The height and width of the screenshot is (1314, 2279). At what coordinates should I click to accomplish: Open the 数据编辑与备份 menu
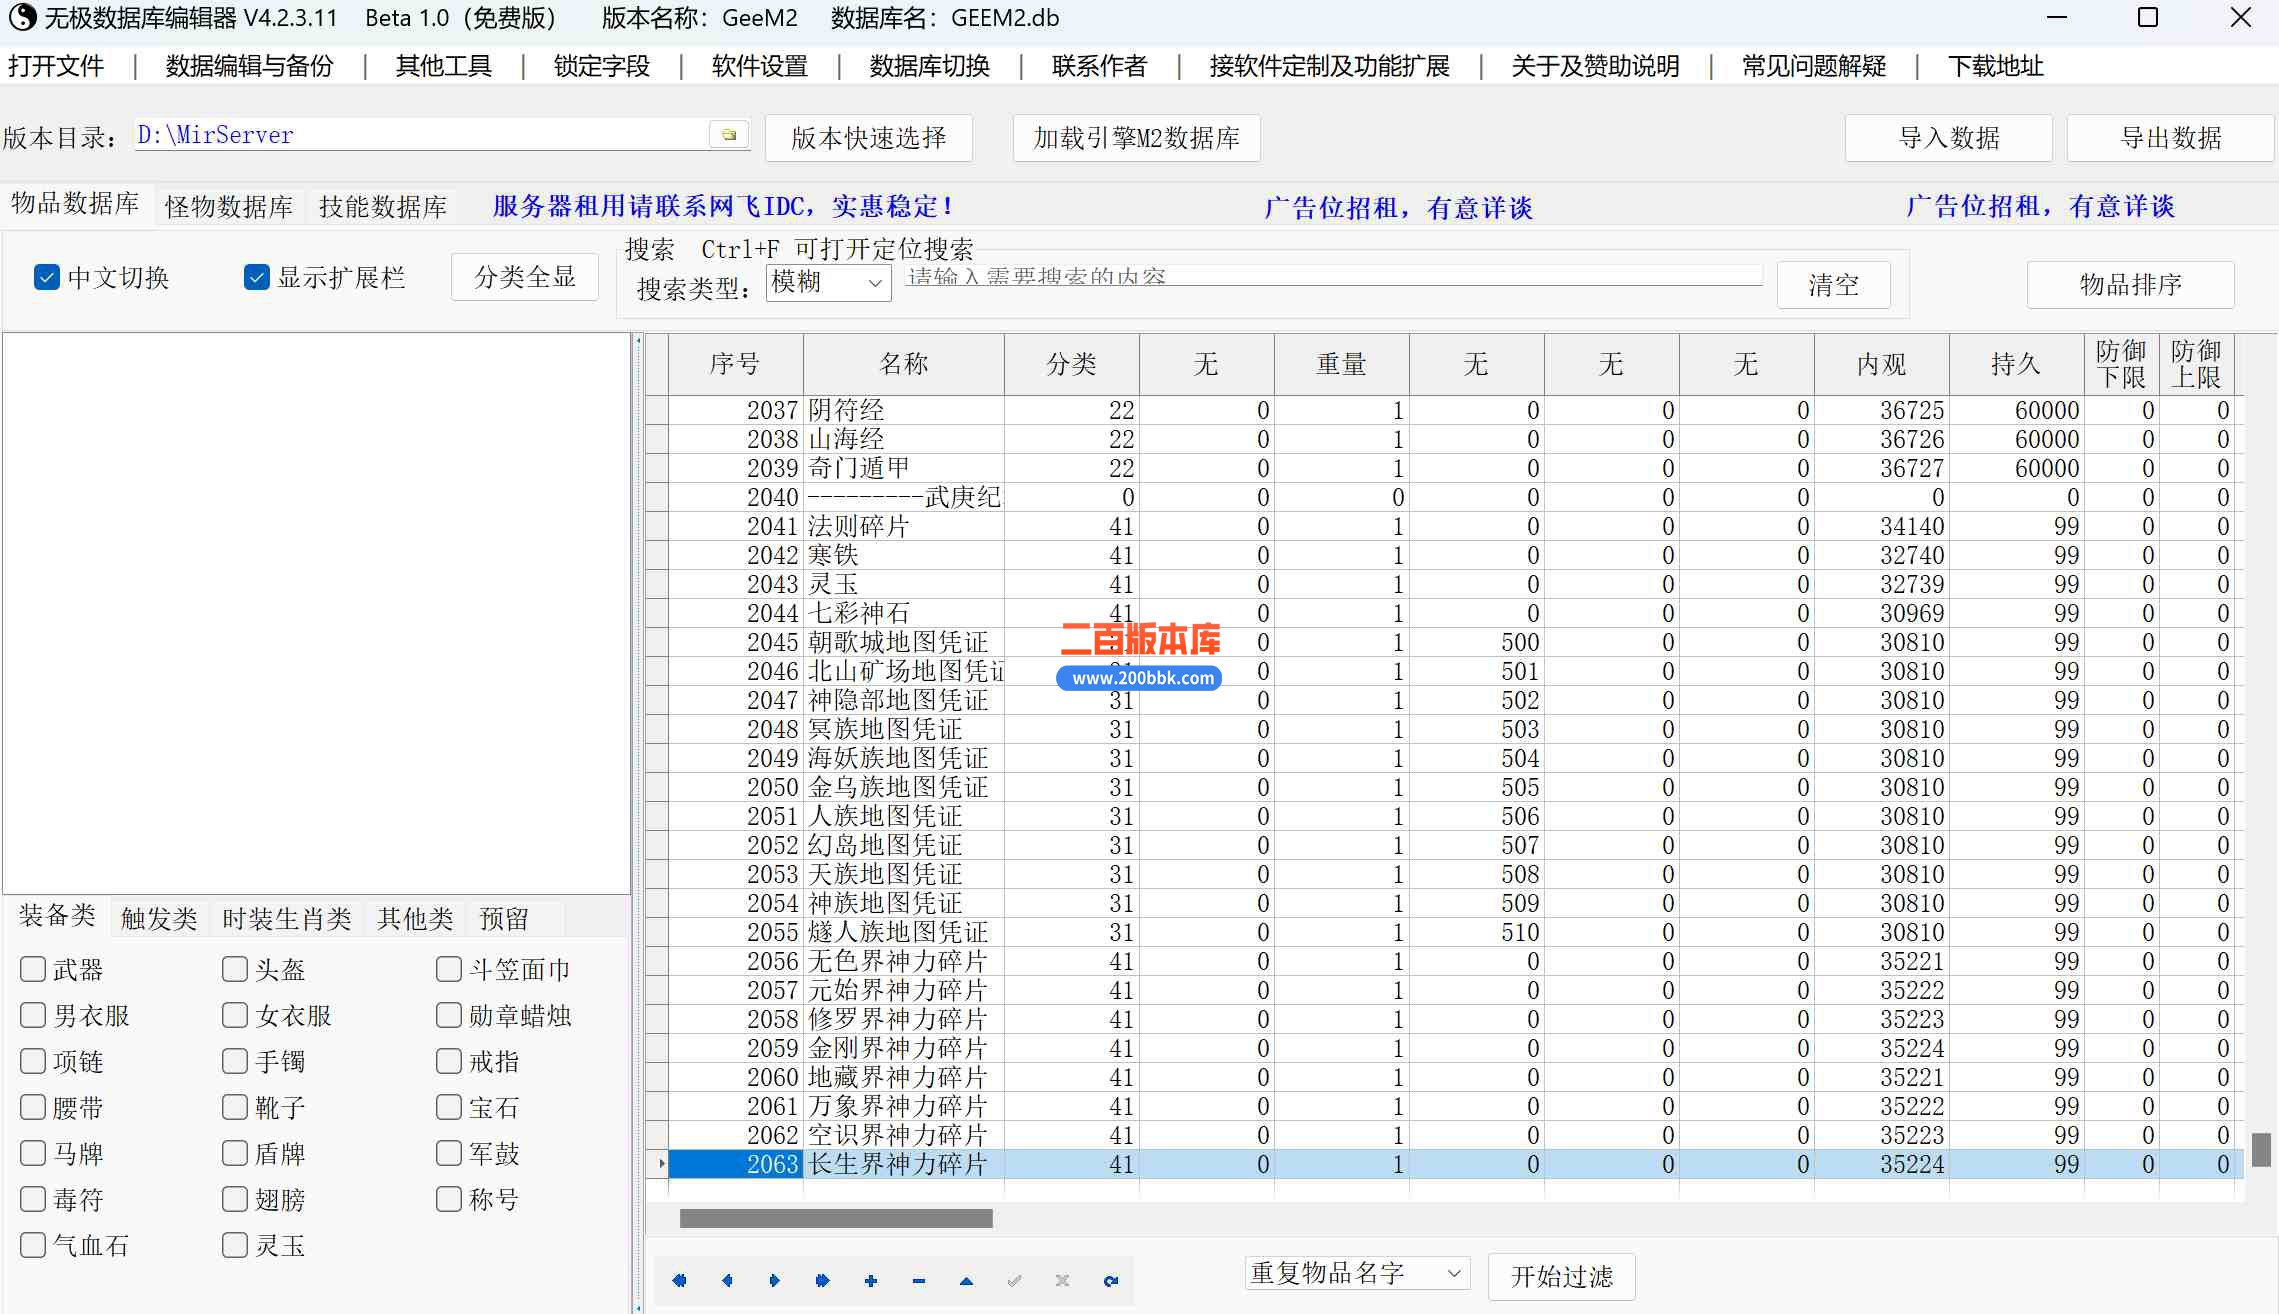pos(250,66)
